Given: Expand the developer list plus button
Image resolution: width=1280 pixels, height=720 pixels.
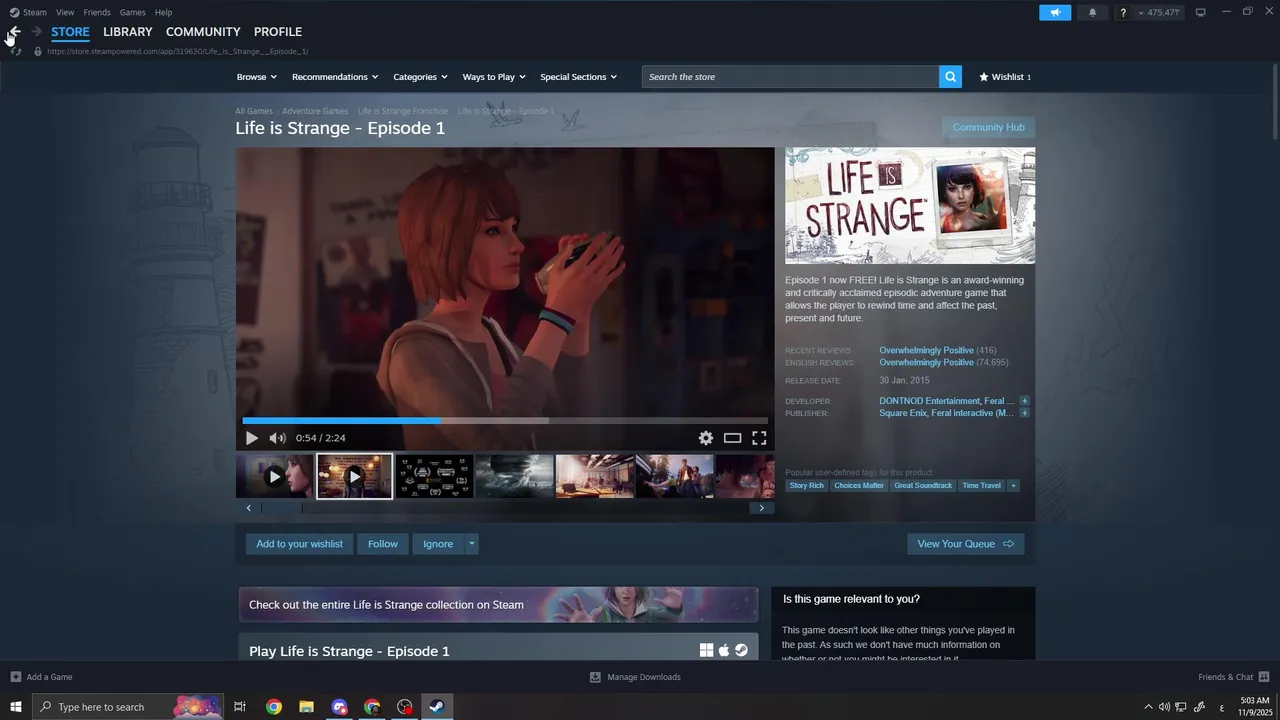Looking at the screenshot, I should point(1024,401).
